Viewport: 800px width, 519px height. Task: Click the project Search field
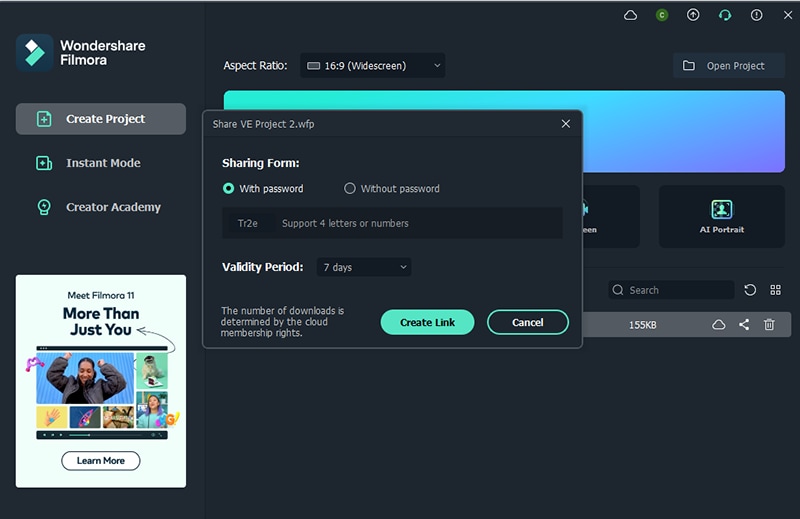click(x=671, y=290)
